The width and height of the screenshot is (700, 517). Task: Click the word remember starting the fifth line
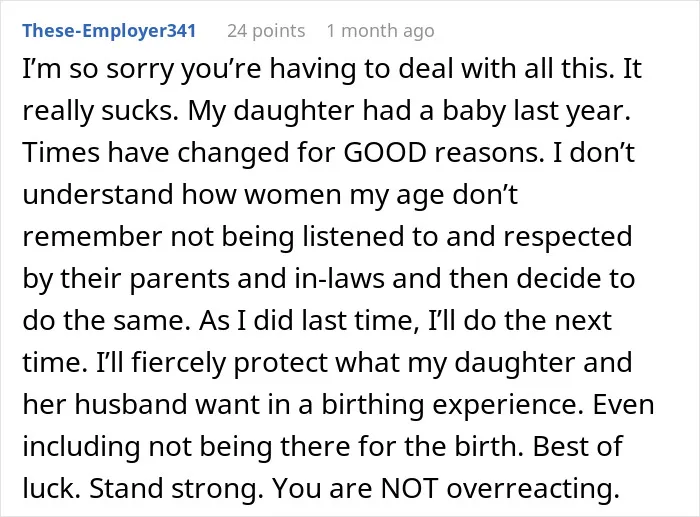click(x=92, y=236)
